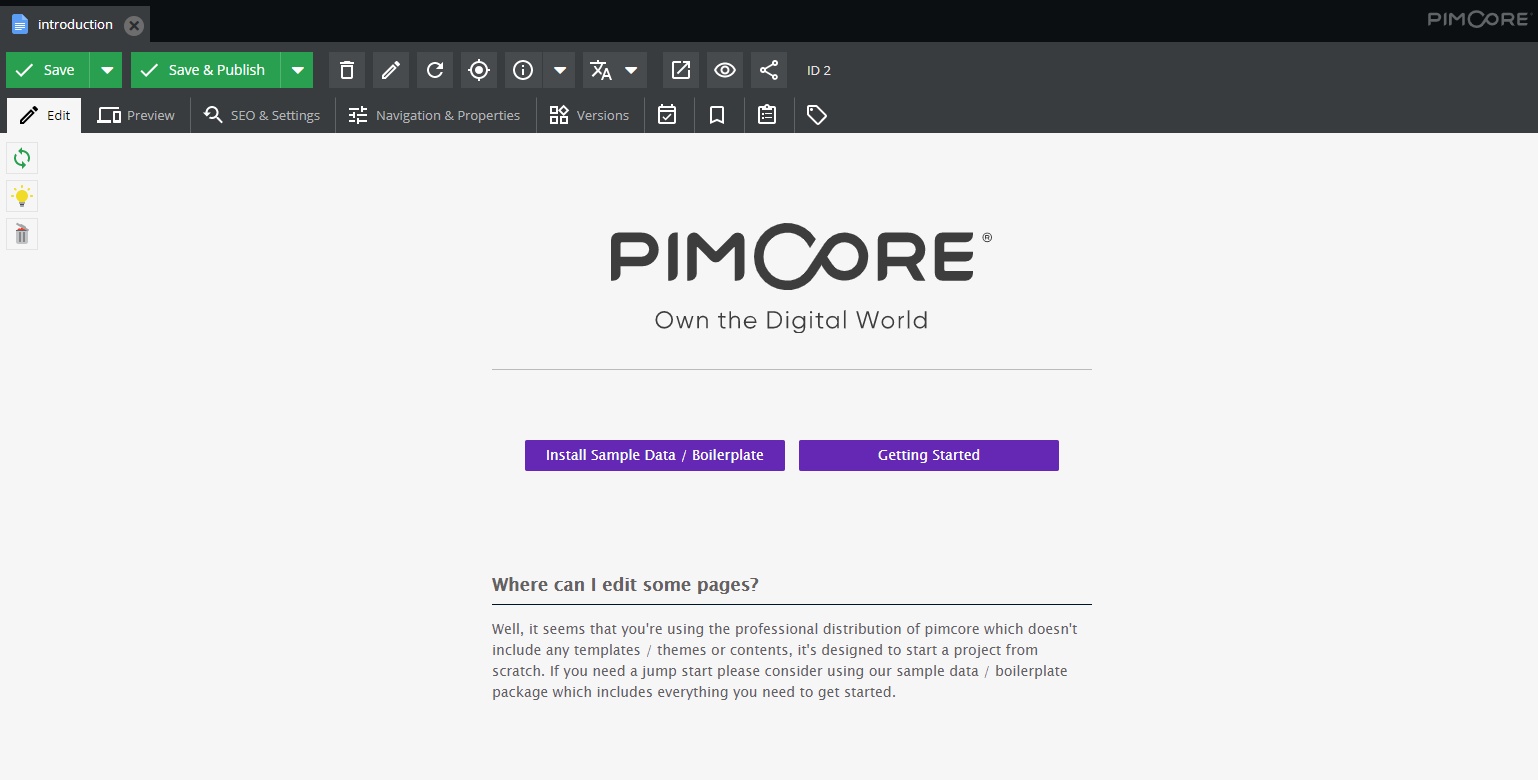
Task: Toggle editable highlight with lightbulb icon
Action: click(x=22, y=196)
